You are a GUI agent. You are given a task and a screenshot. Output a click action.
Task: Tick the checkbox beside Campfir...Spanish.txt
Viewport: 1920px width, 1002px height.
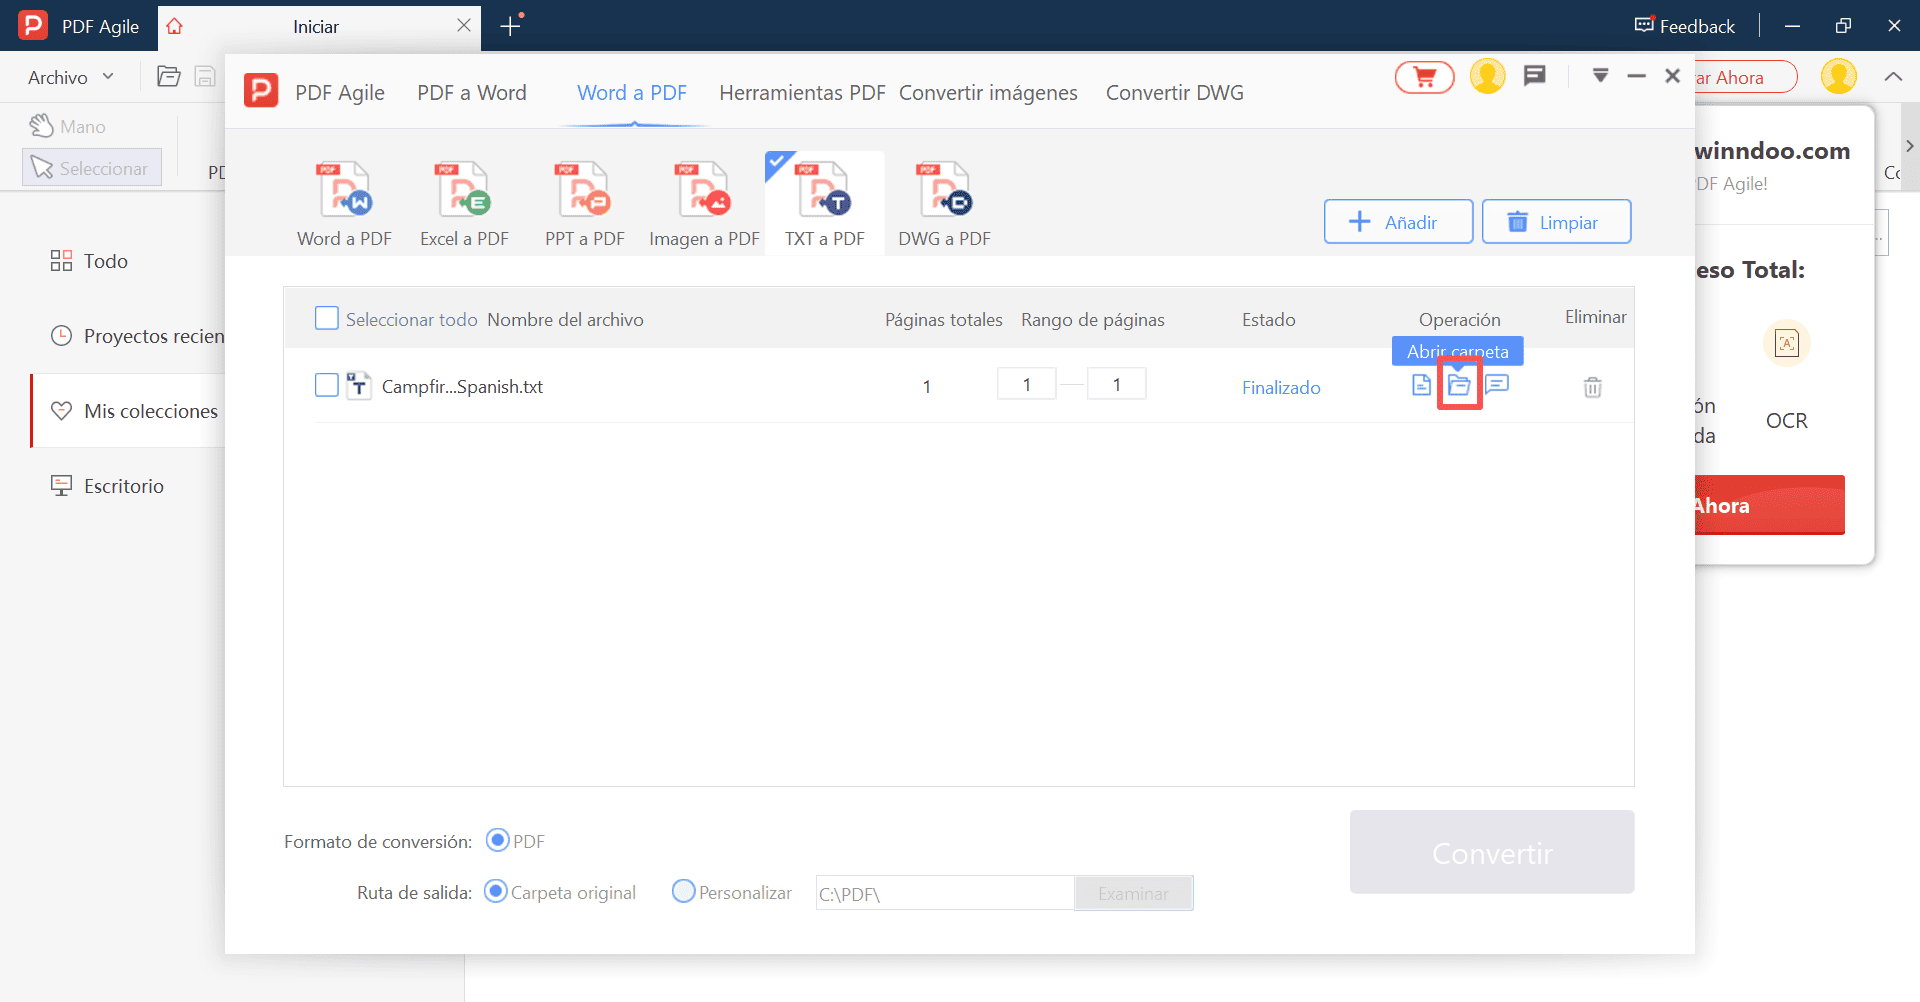[x=327, y=385]
